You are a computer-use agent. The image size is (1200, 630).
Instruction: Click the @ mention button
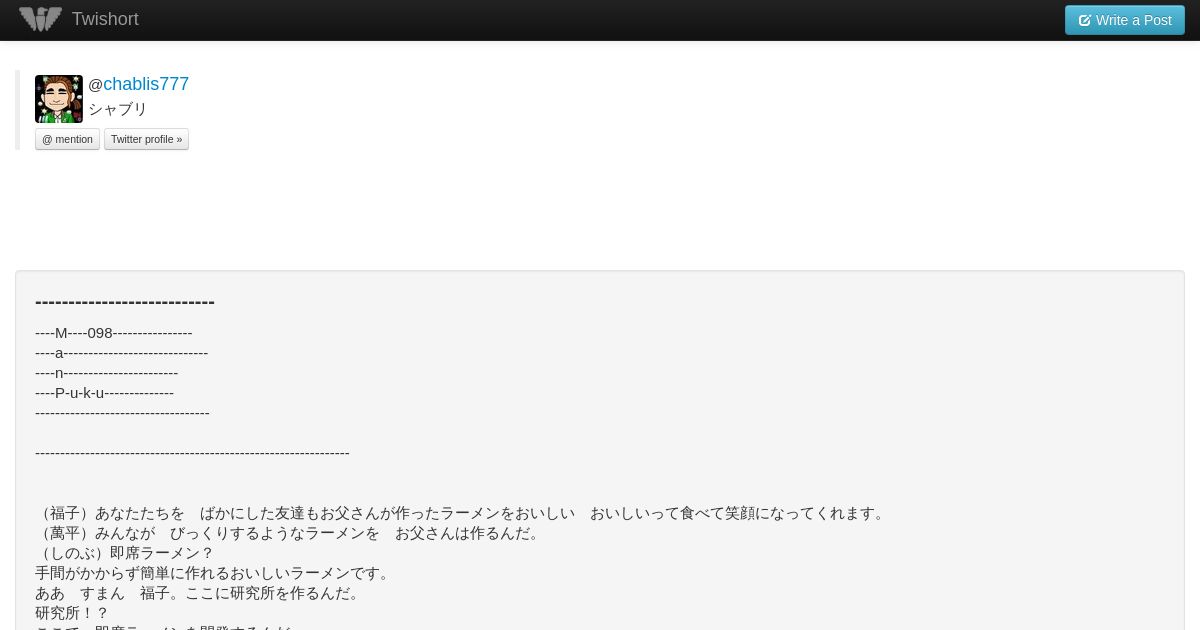click(67, 139)
